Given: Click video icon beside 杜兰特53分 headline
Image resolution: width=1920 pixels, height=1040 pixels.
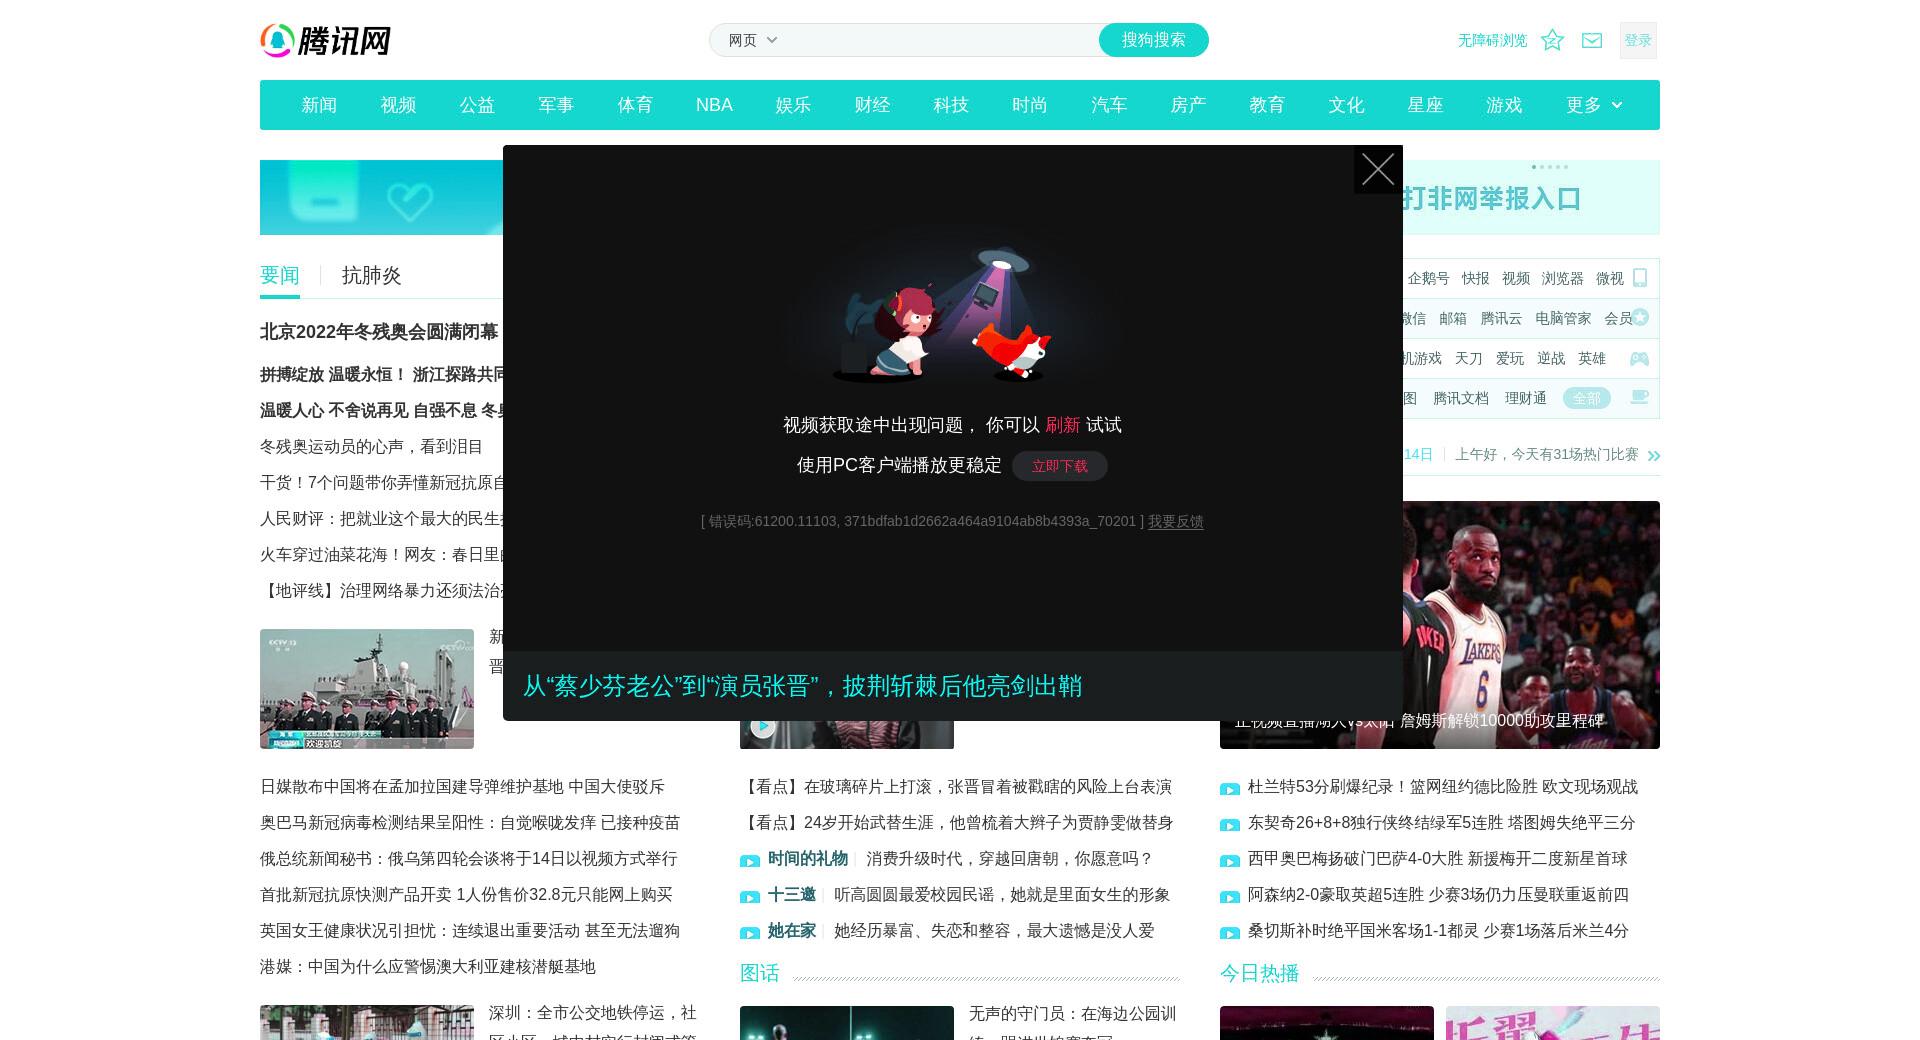Looking at the screenshot, I should pyautogui.click(x=1230, y=788).
